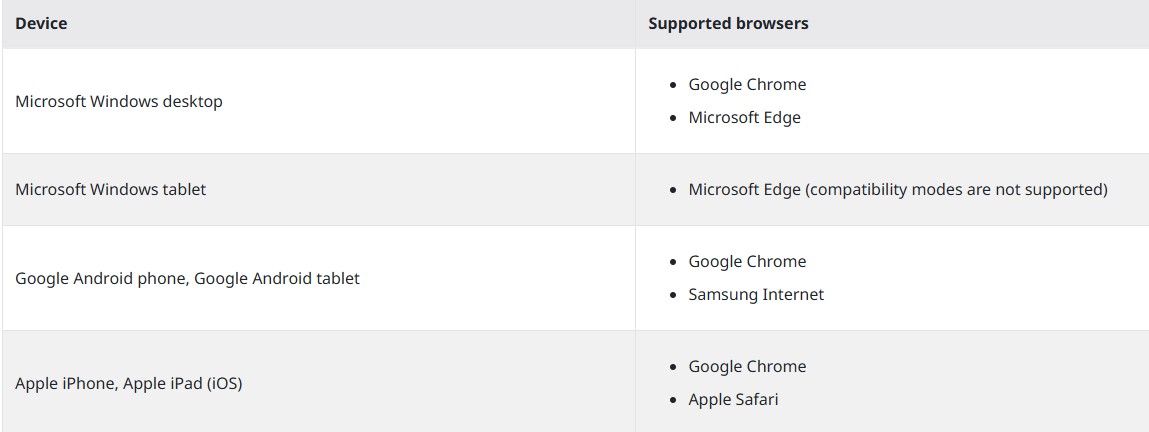Click the bullet beside Windows desktop's Google Chrome
Viewport: 1149px width, 432px height.
674,85
